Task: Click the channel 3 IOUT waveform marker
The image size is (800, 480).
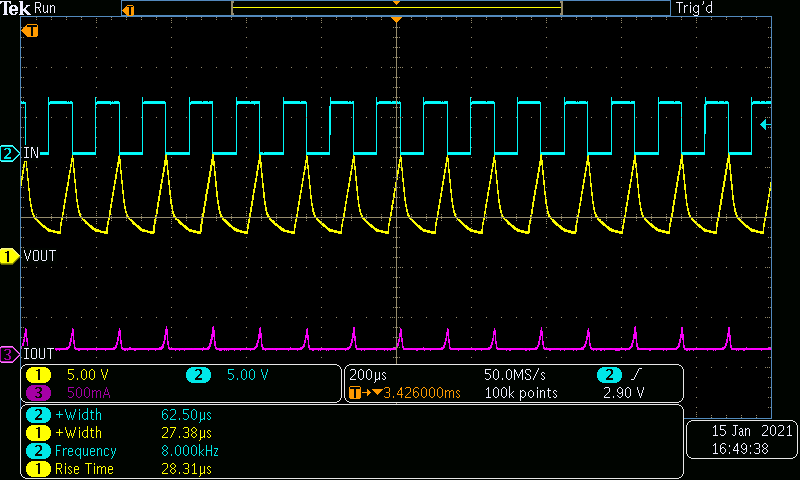Action: [10, 354]
